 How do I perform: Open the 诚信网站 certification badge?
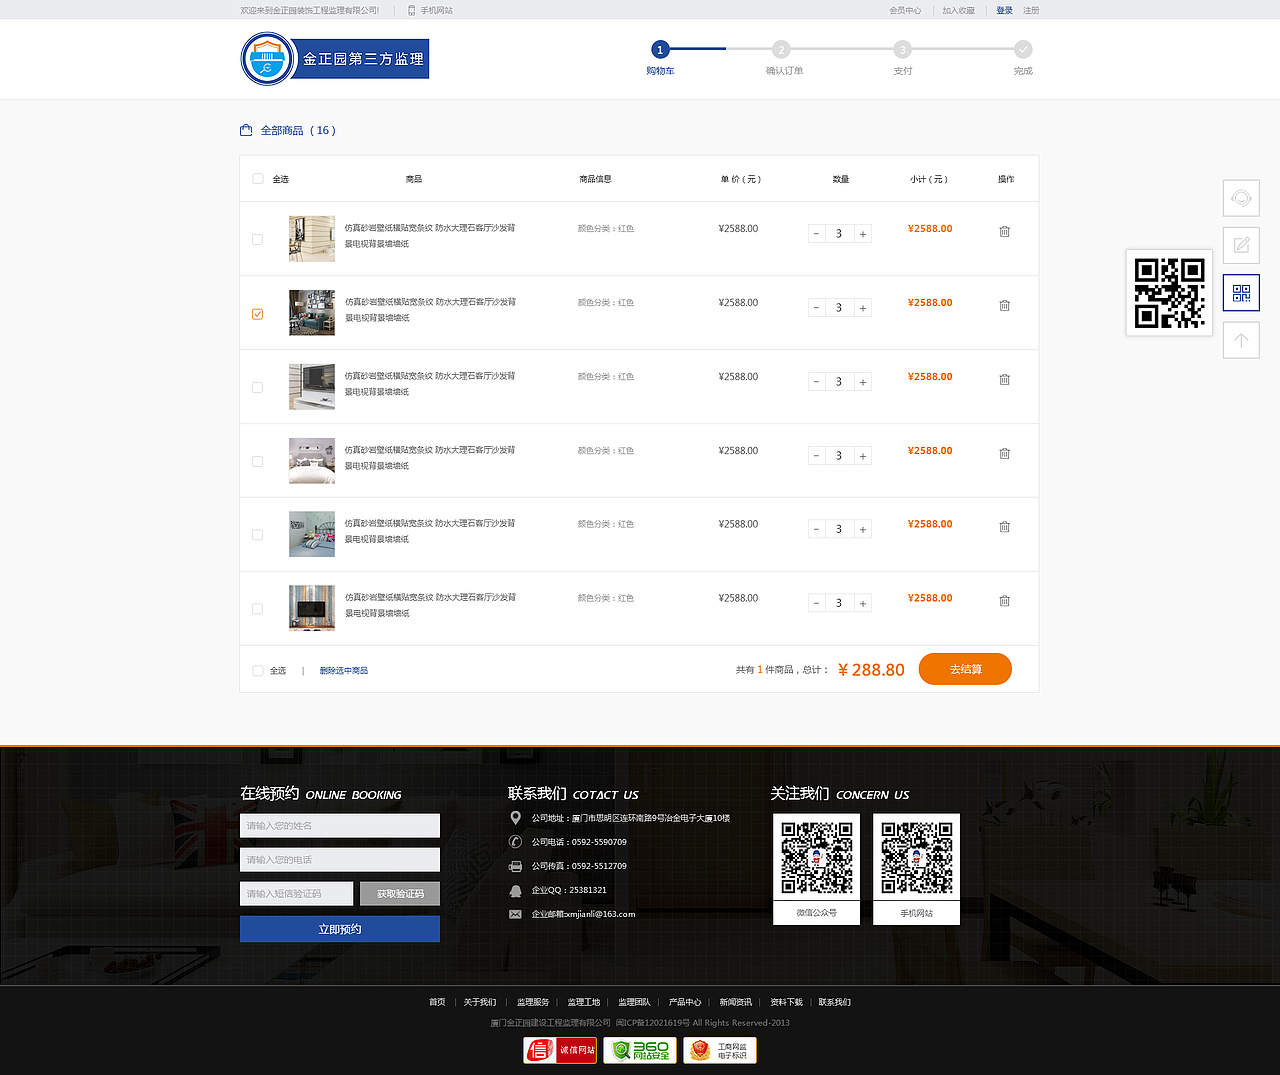(x=560, y=1050)
